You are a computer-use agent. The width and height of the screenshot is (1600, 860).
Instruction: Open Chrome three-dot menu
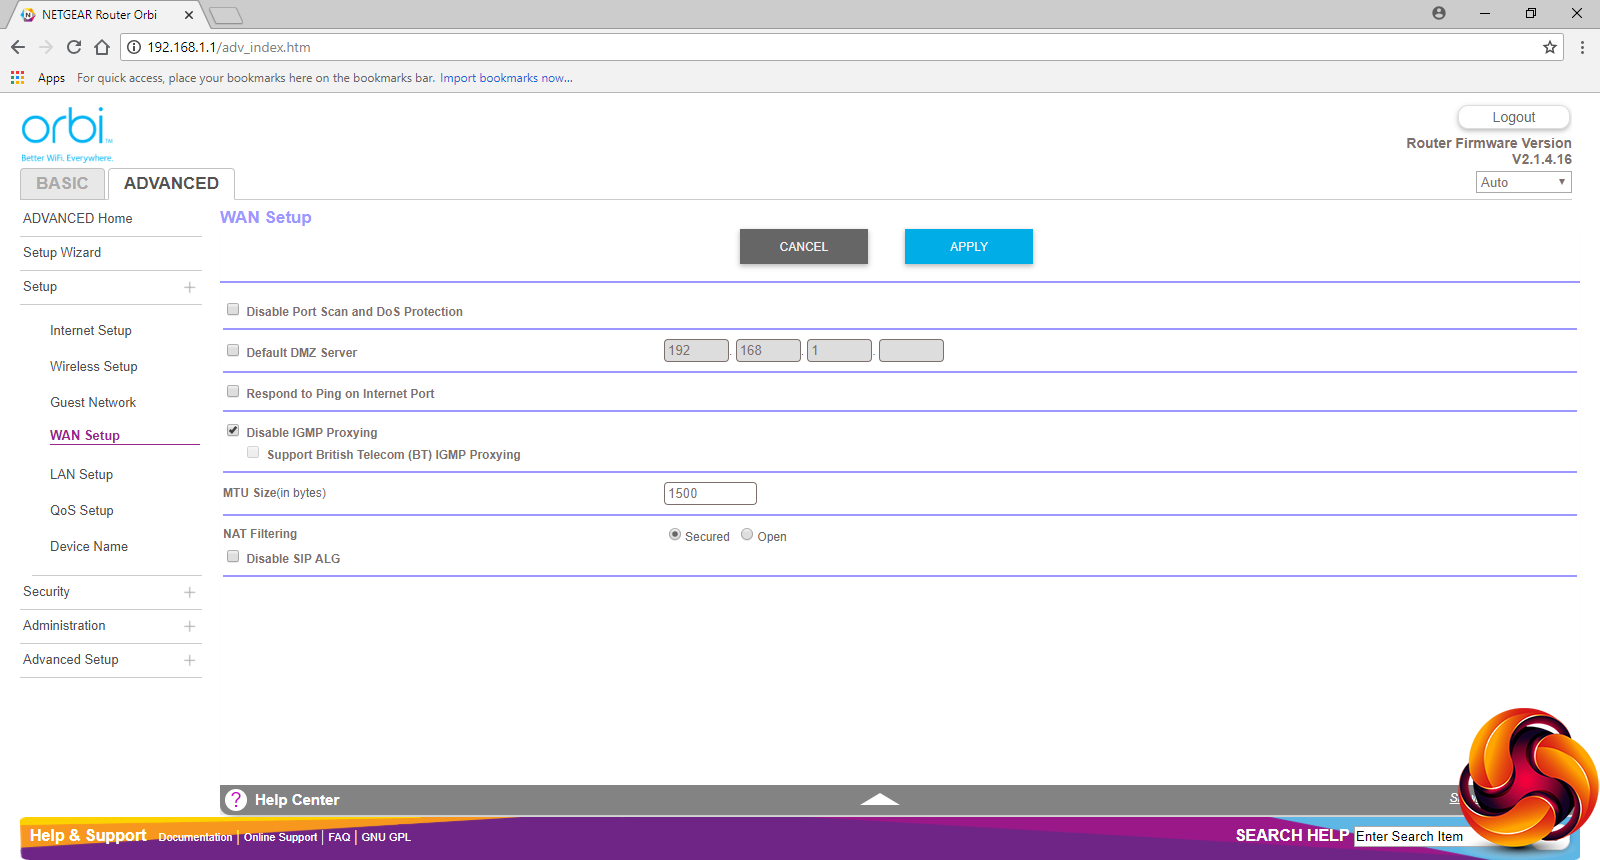[1582, 47]
